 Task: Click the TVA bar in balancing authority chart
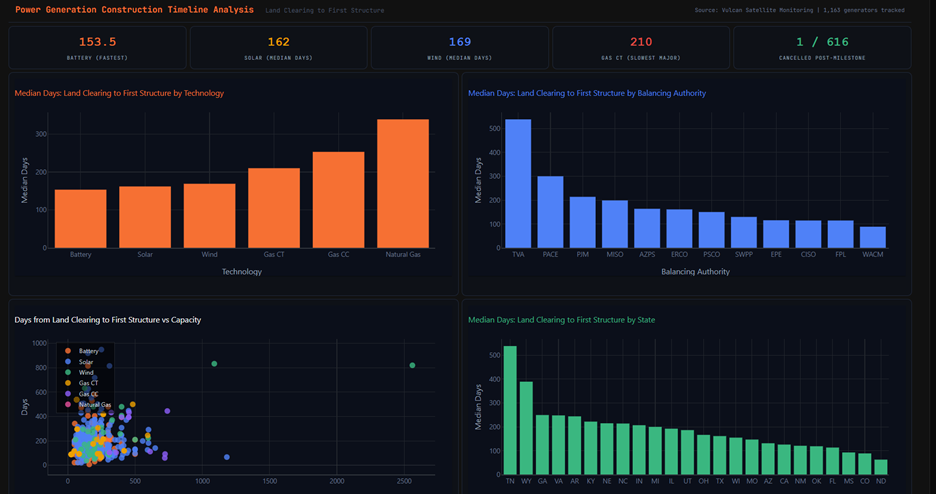[518, 184]
